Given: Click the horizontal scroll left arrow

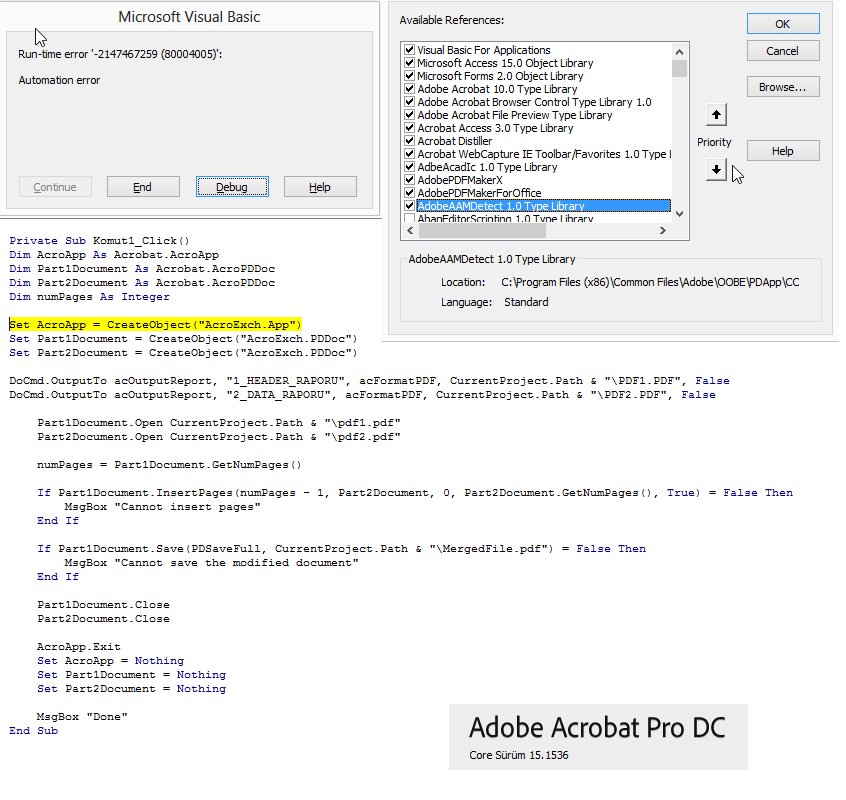Looking at the screenshot, I should click(x=409, y=232).
